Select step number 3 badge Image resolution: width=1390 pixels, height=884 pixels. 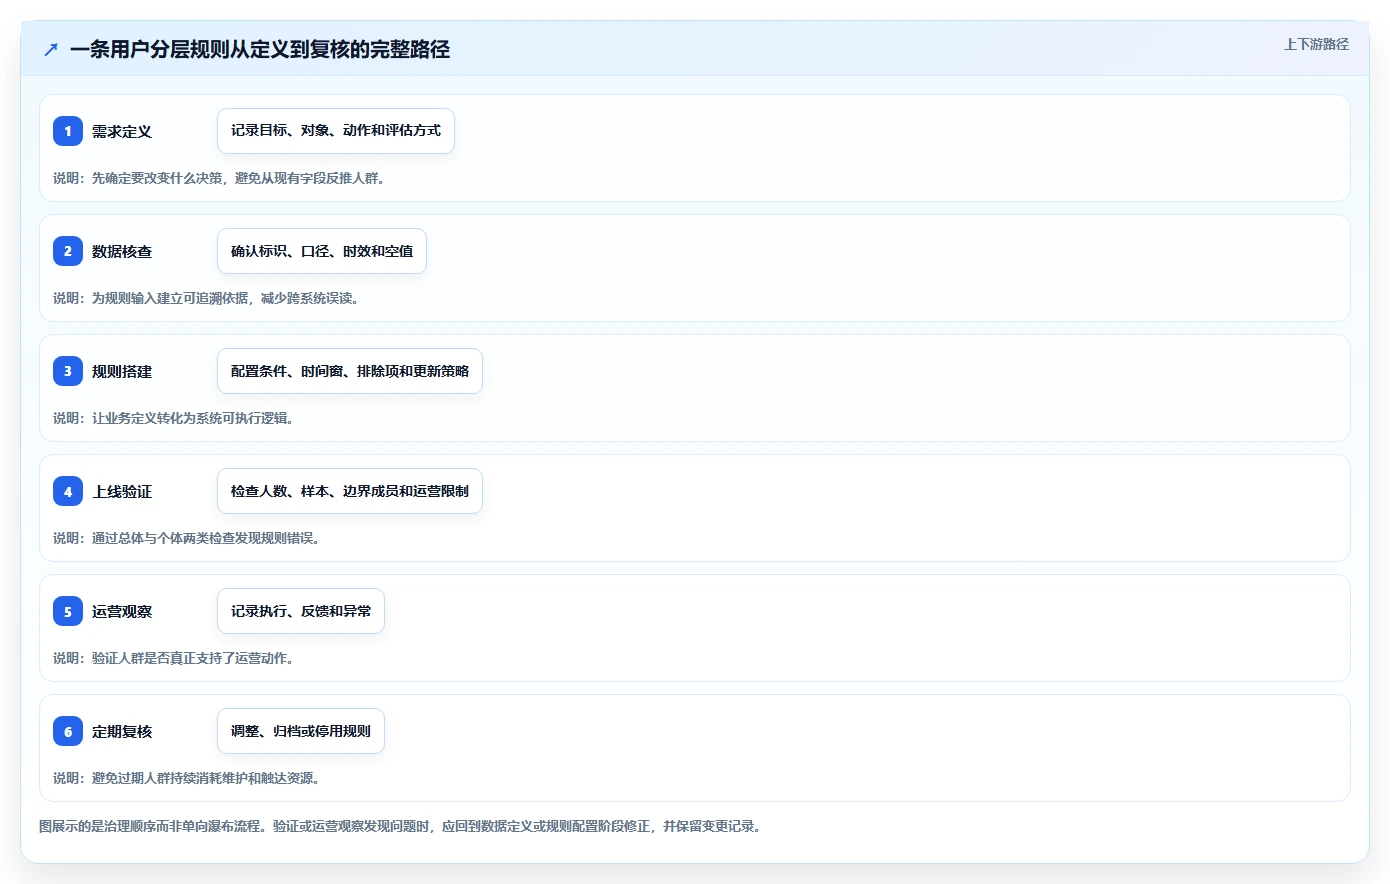pyautogui.click(x=68, y=371)
